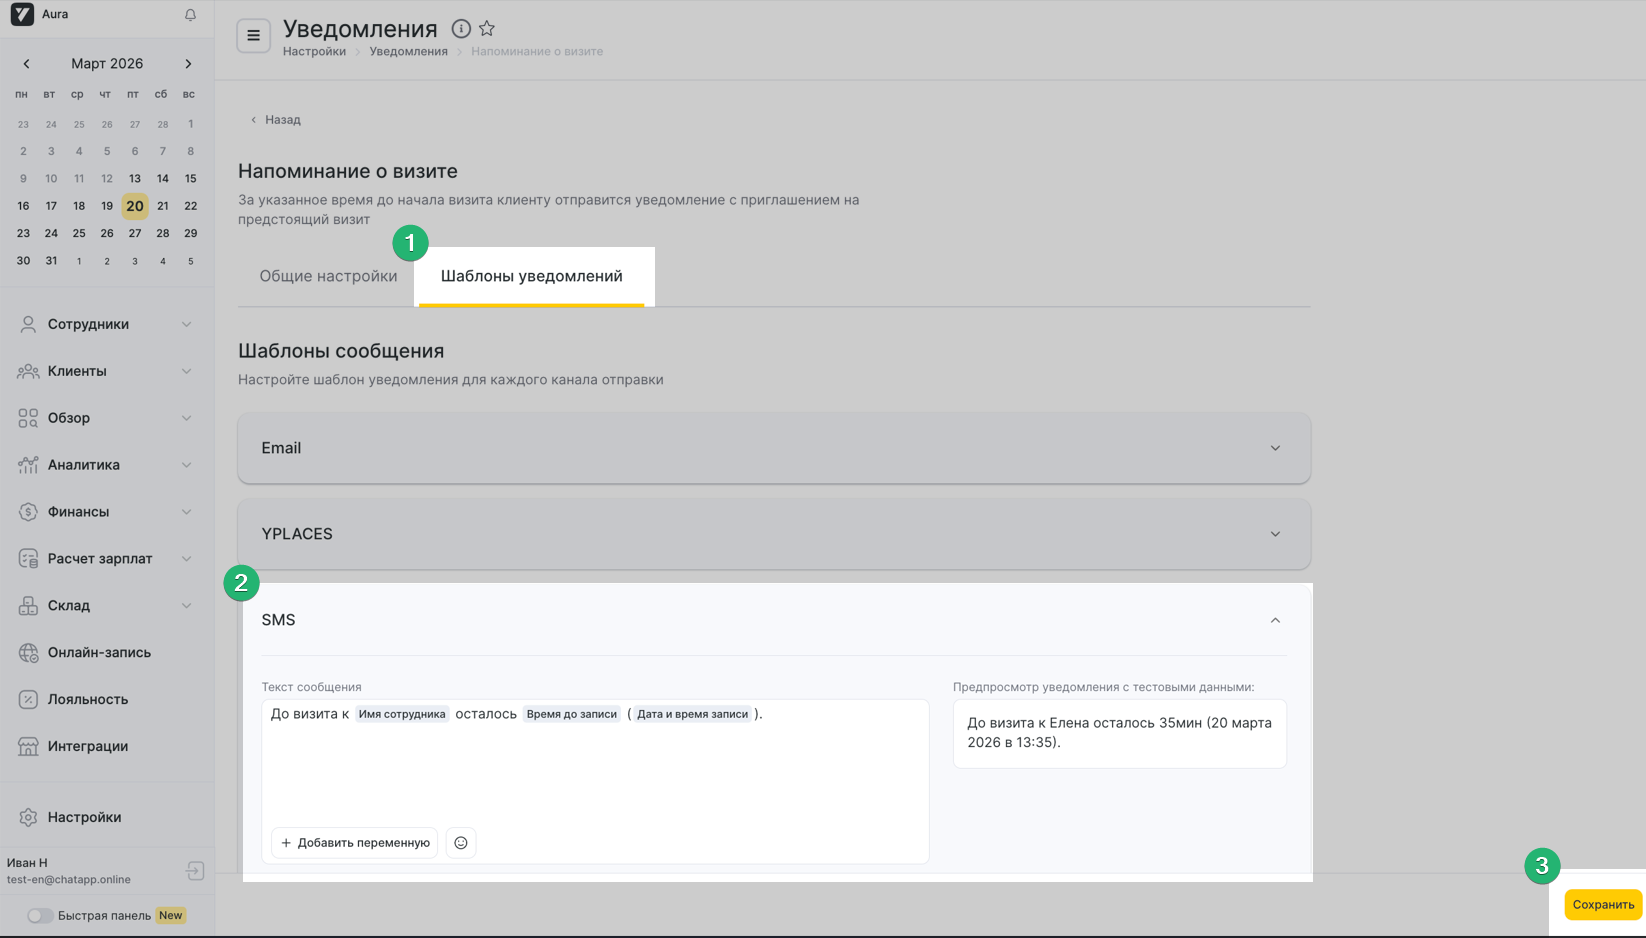Screen dimensions: 1646x938
Task: Click the logout icon near Иван Н
Action: tap(195, 871)
